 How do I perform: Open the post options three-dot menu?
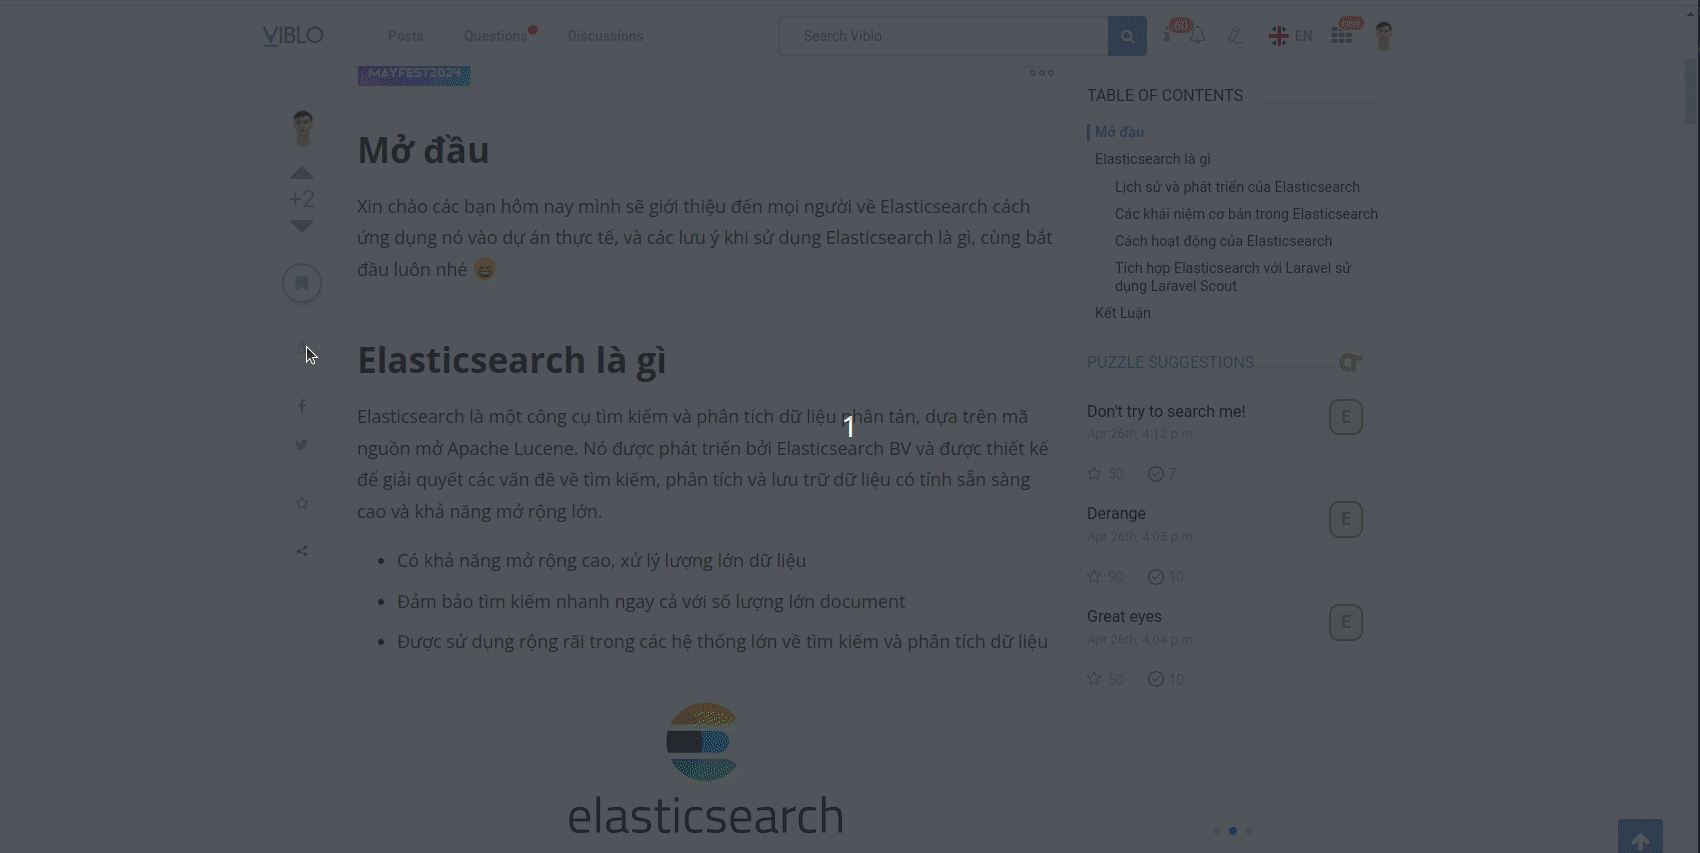(x=1042, y=73)
